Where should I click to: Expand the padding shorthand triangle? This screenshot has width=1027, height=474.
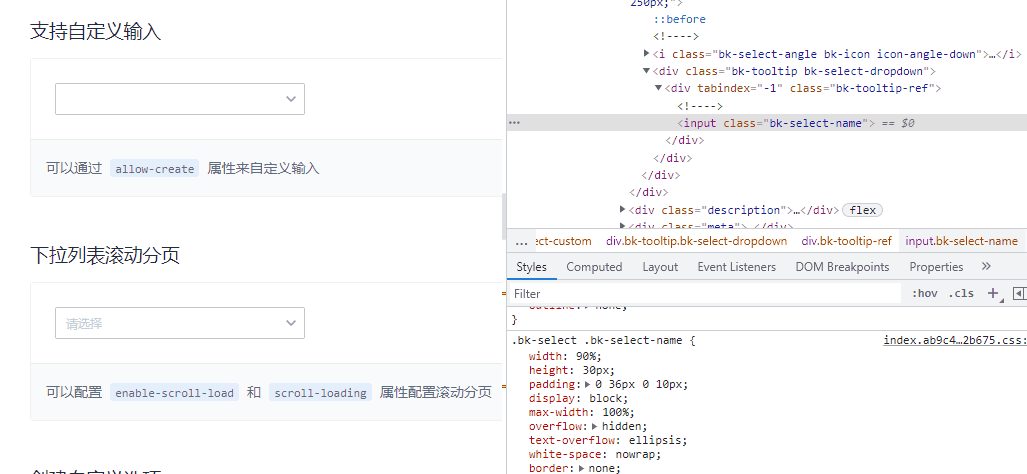(x=588, y=384)
